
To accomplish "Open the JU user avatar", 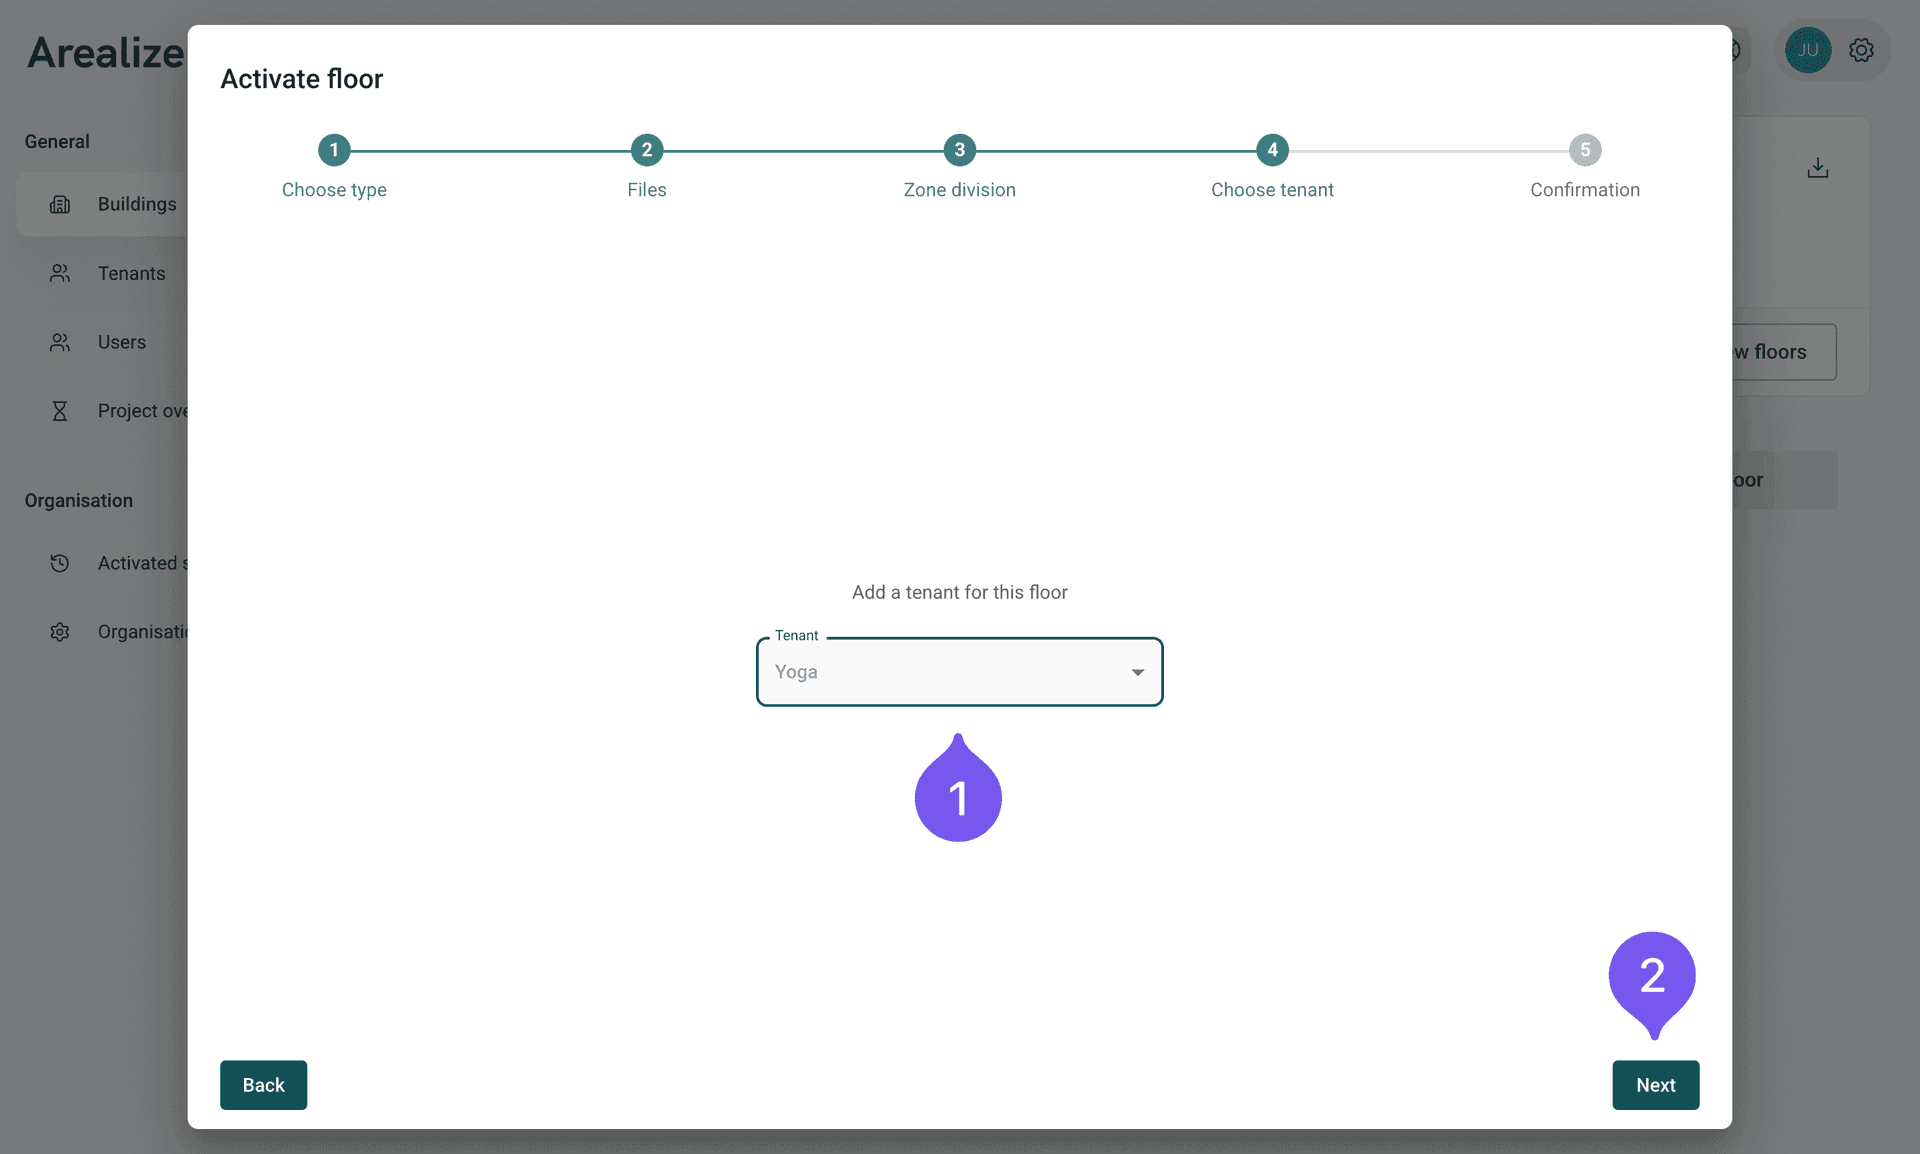I will 1808,50.
